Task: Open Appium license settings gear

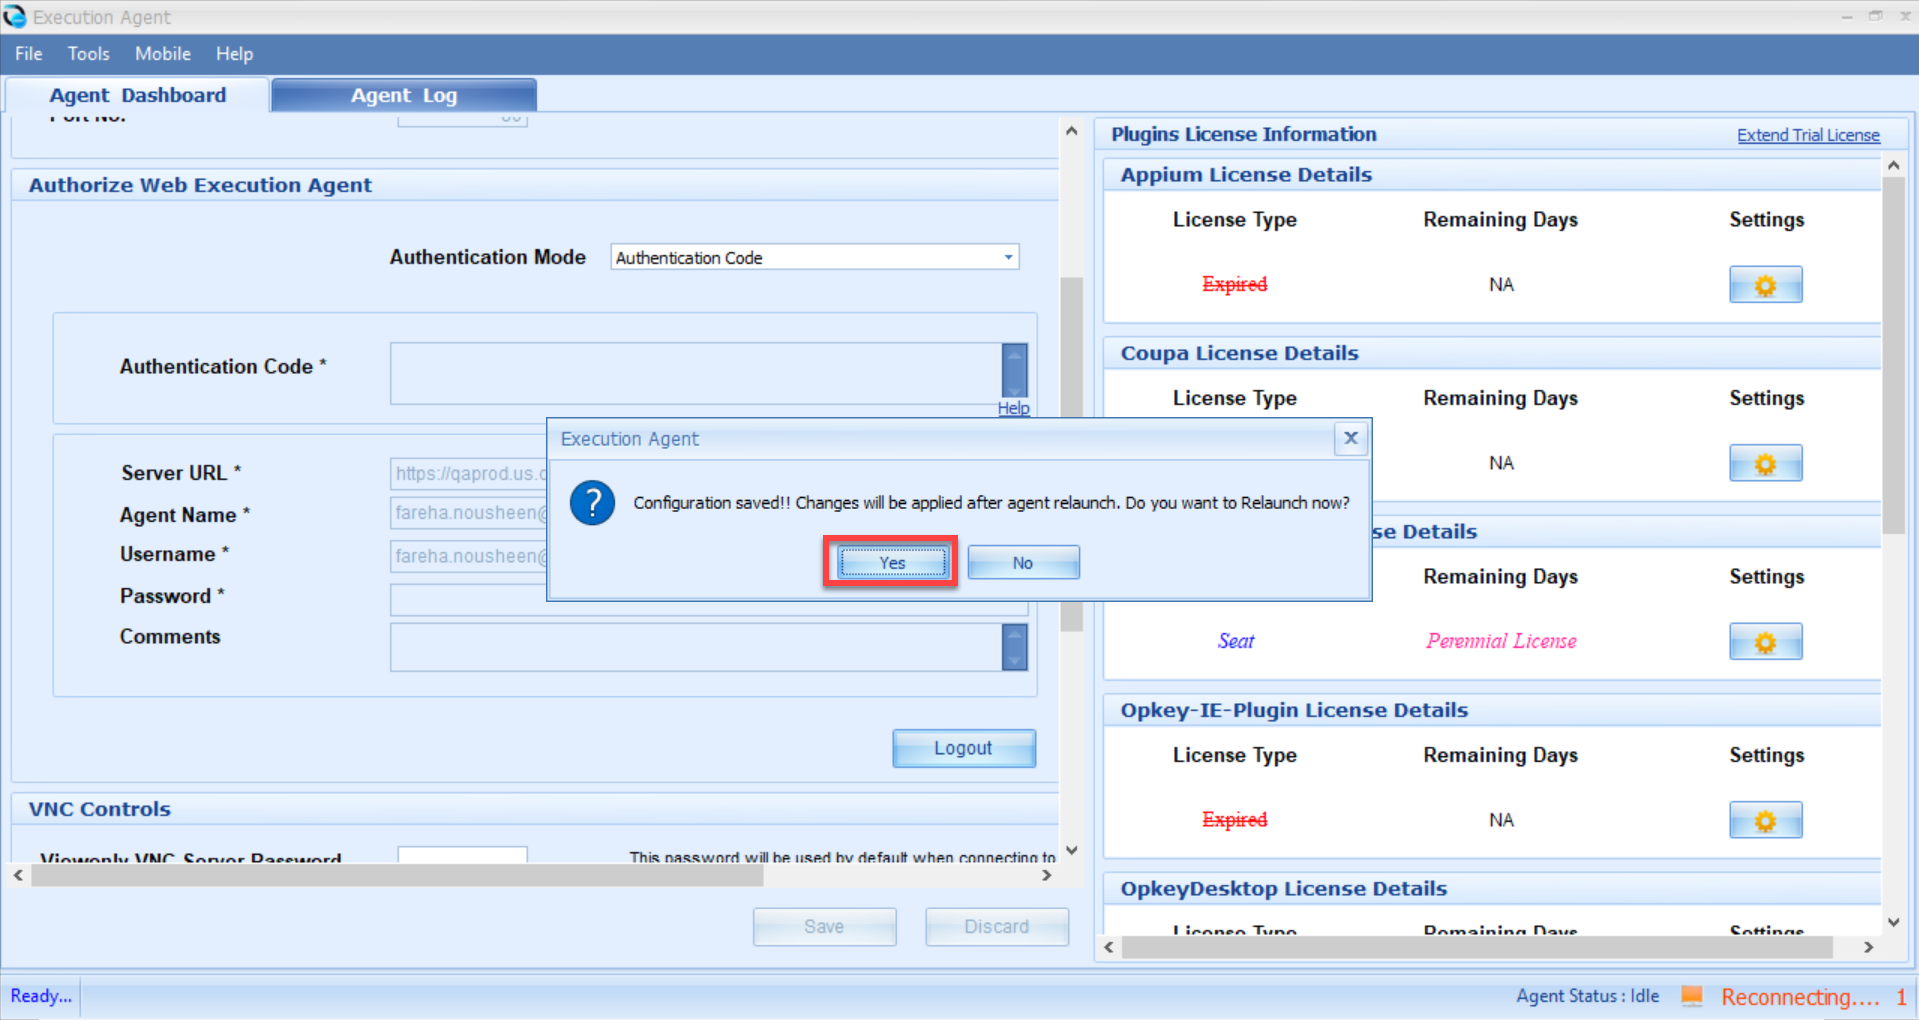Action: click(1765, 285)
